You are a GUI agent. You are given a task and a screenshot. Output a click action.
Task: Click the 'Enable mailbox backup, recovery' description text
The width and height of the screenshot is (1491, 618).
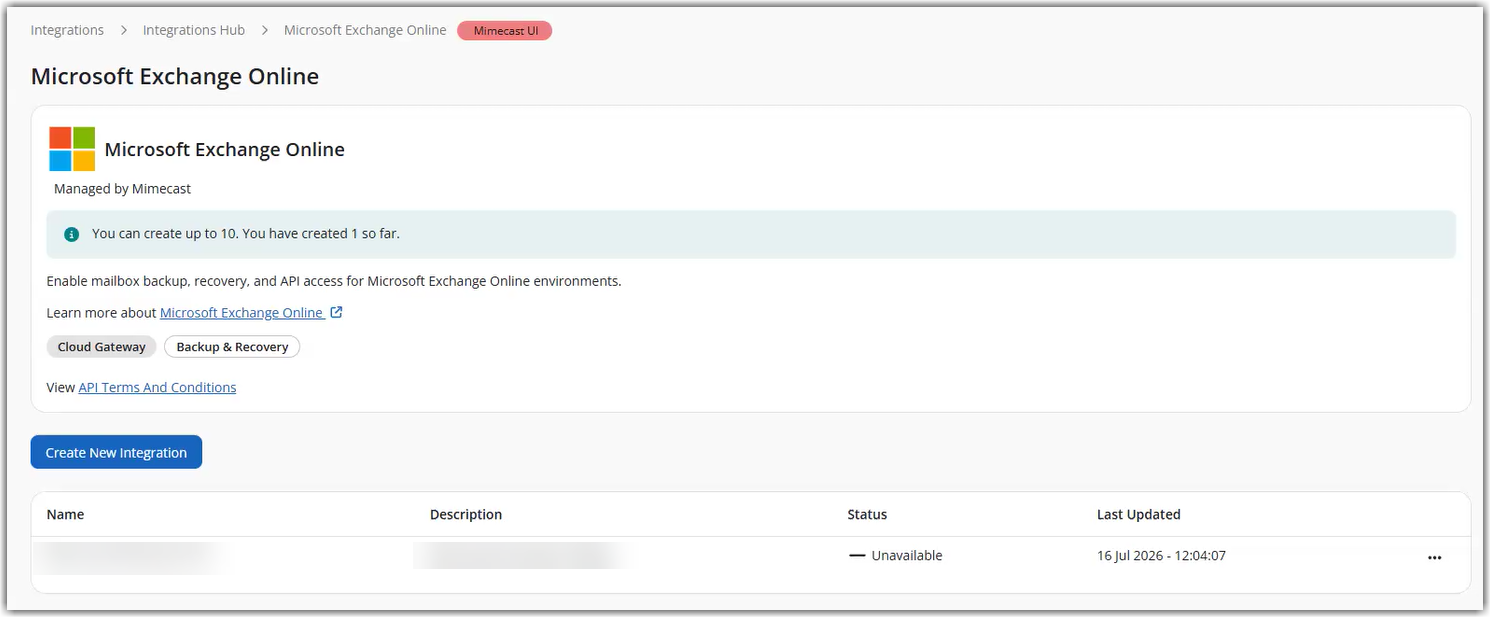pos(334,281)
